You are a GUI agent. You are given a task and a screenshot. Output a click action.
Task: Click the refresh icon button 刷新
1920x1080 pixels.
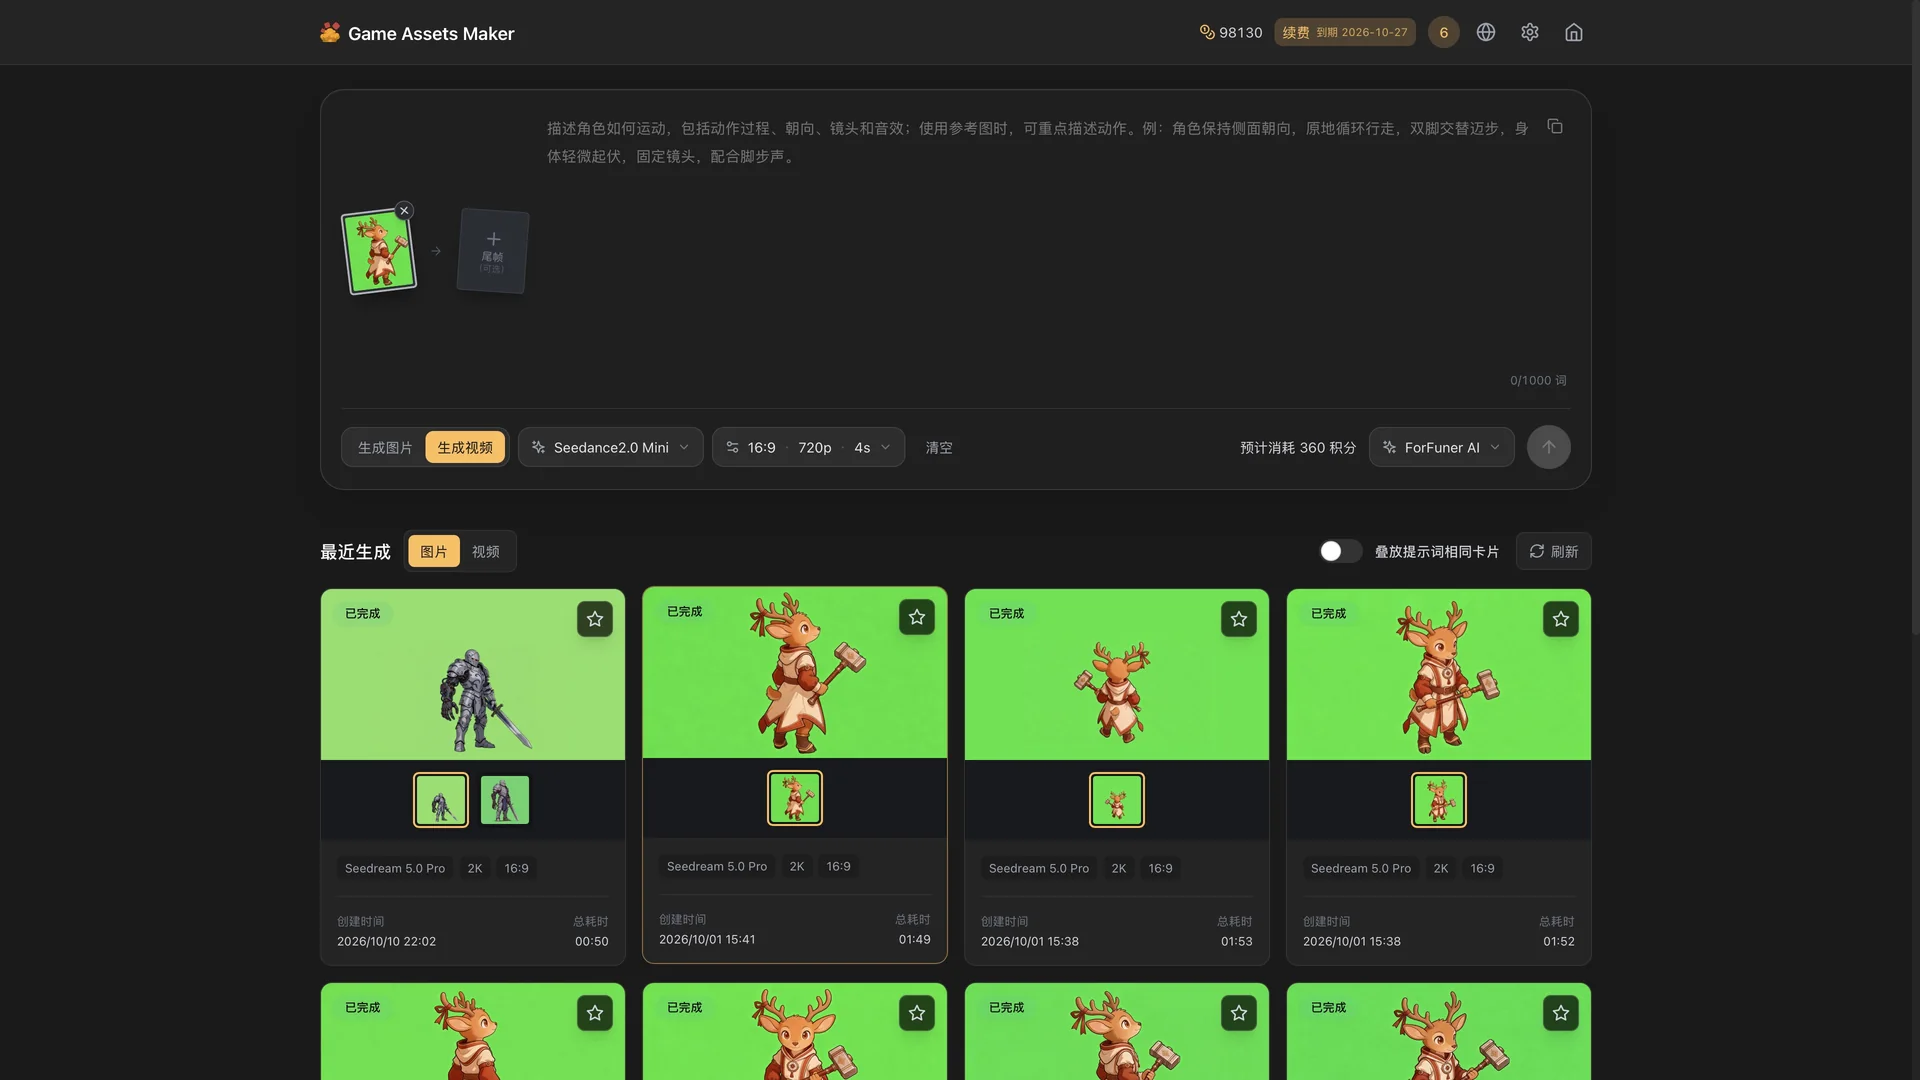pos(1553,551)
